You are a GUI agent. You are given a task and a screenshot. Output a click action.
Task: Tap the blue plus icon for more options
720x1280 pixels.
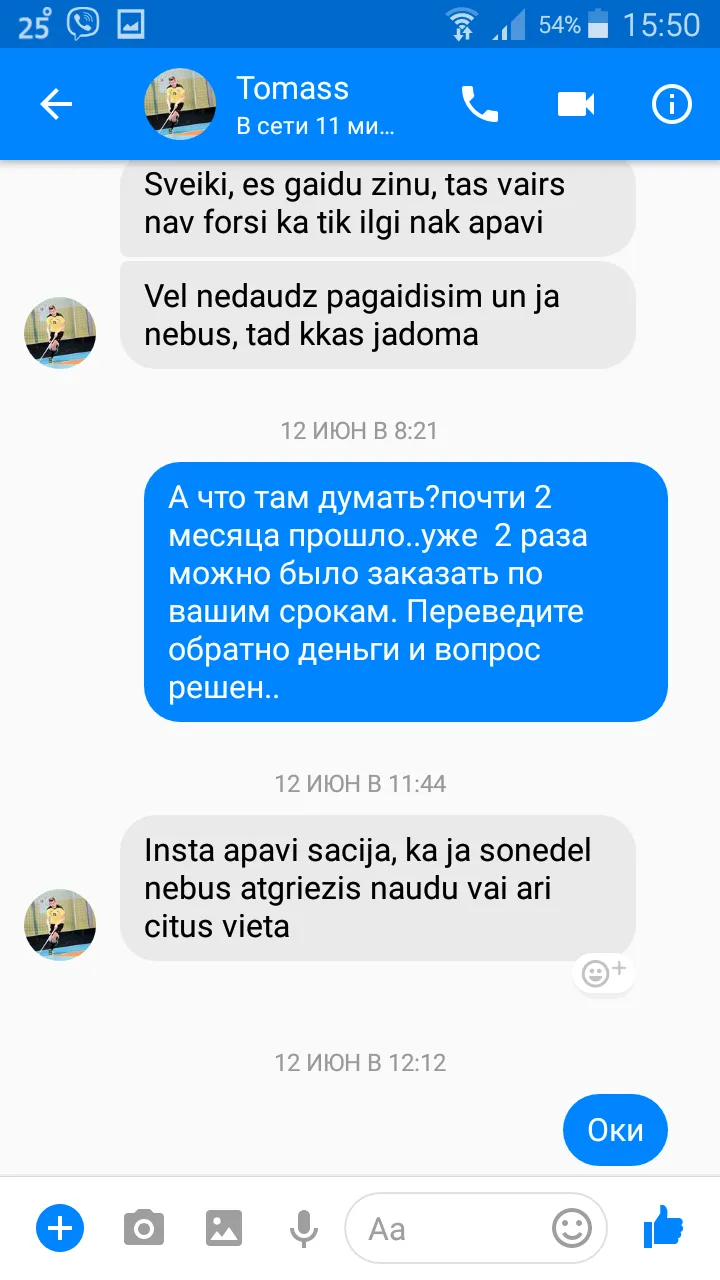(60, 1227)
